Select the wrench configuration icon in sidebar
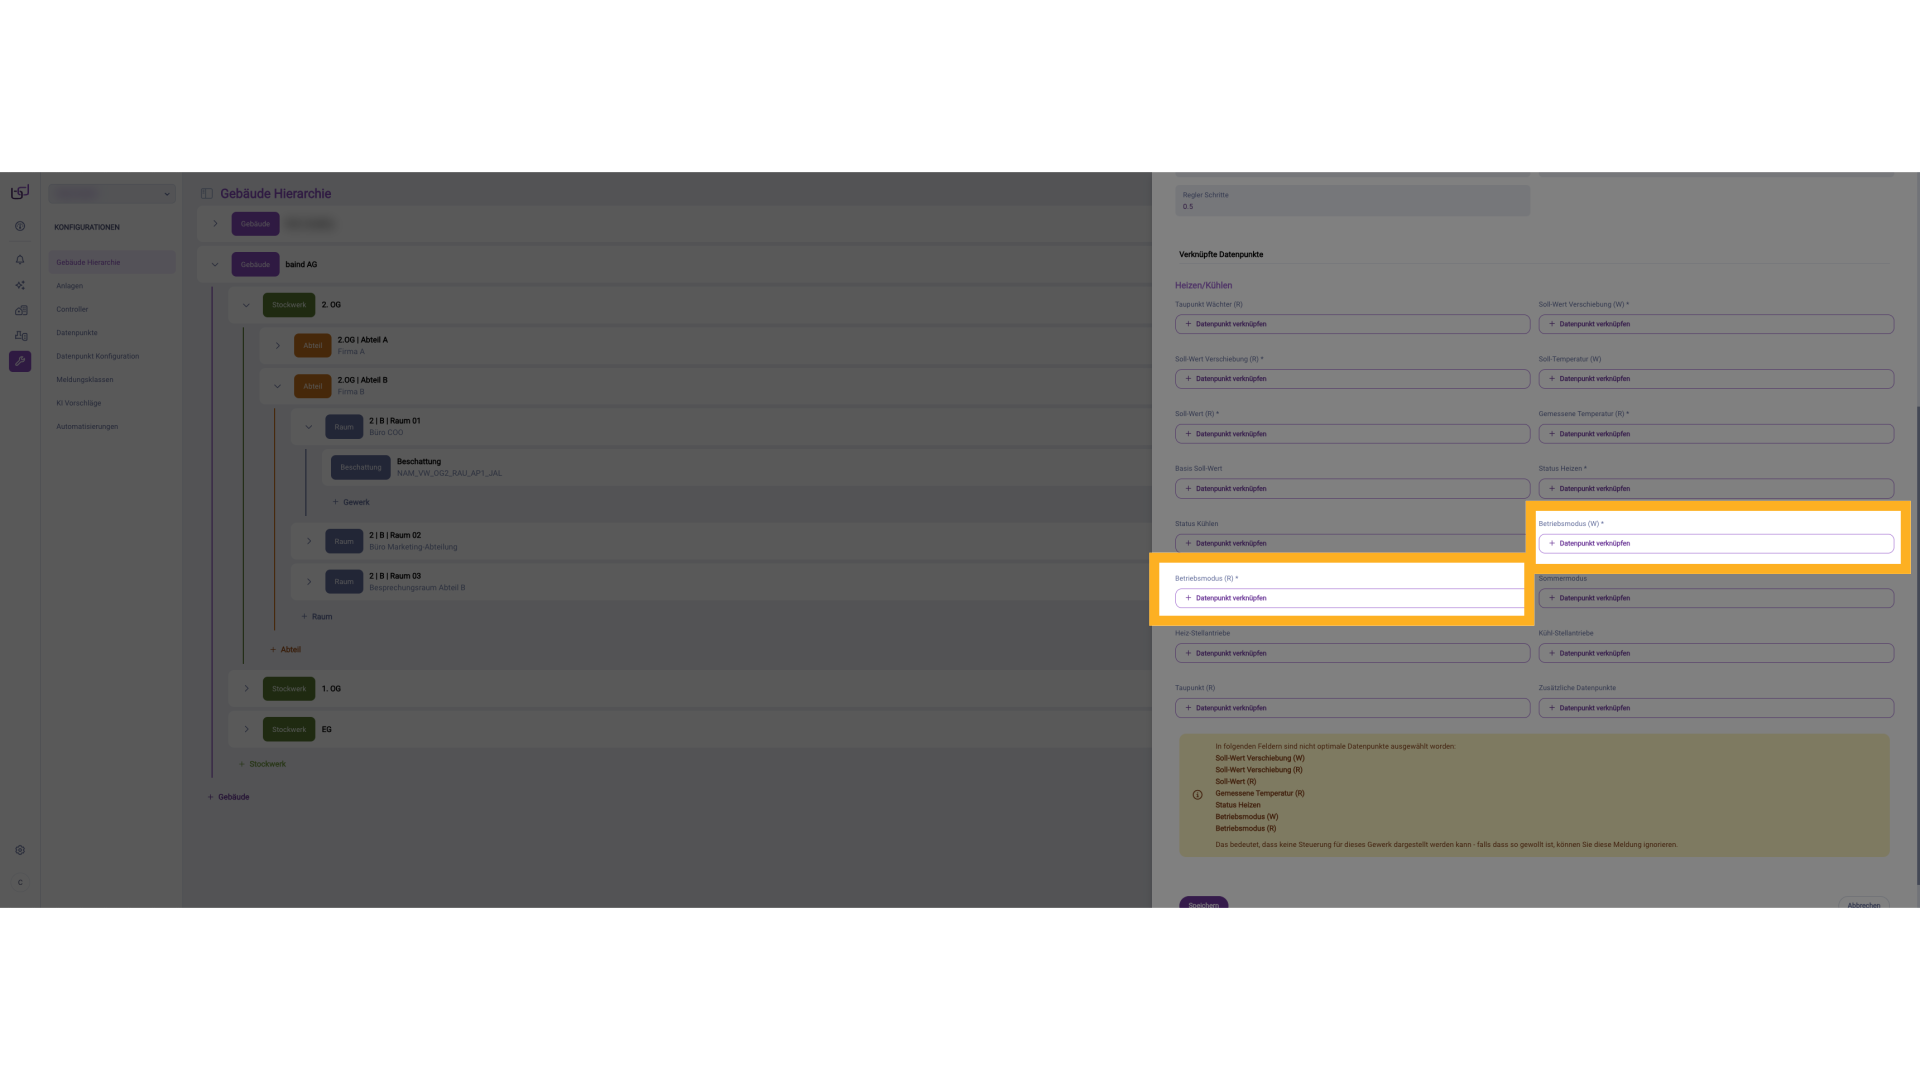The image size is (1920, 1080). 20,361
